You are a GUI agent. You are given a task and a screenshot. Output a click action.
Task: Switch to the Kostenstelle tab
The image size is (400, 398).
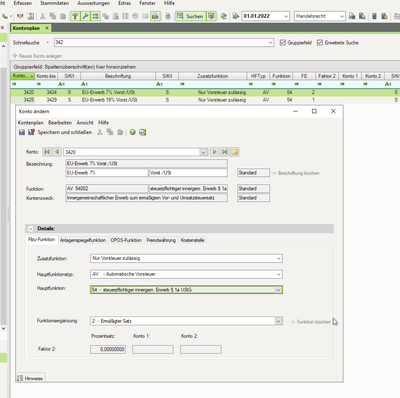point(192,240)
